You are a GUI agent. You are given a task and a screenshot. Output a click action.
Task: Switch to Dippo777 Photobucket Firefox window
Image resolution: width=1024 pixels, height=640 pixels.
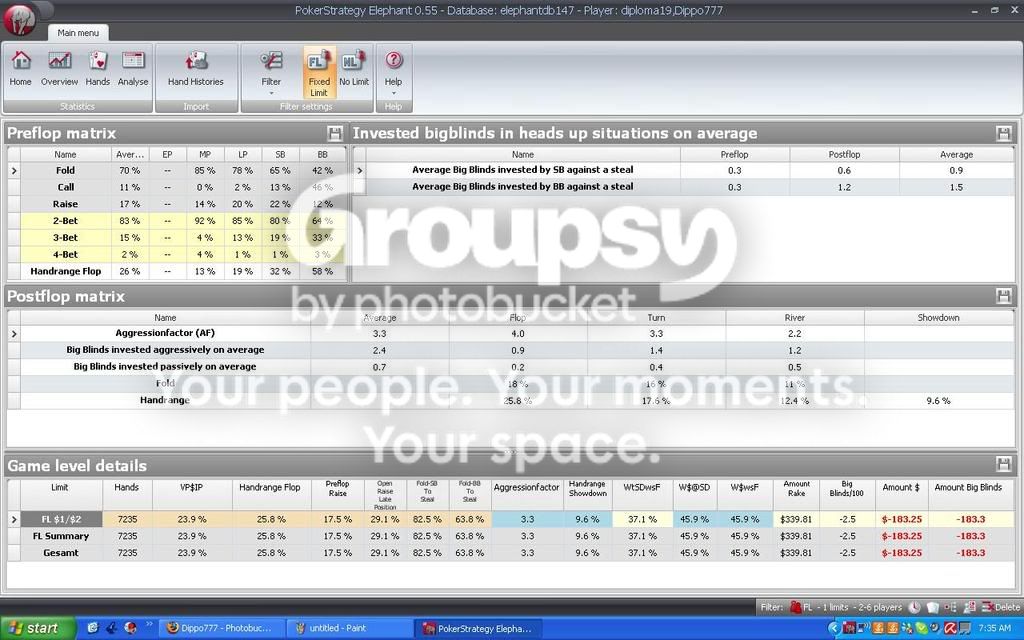tap(221, 628)
